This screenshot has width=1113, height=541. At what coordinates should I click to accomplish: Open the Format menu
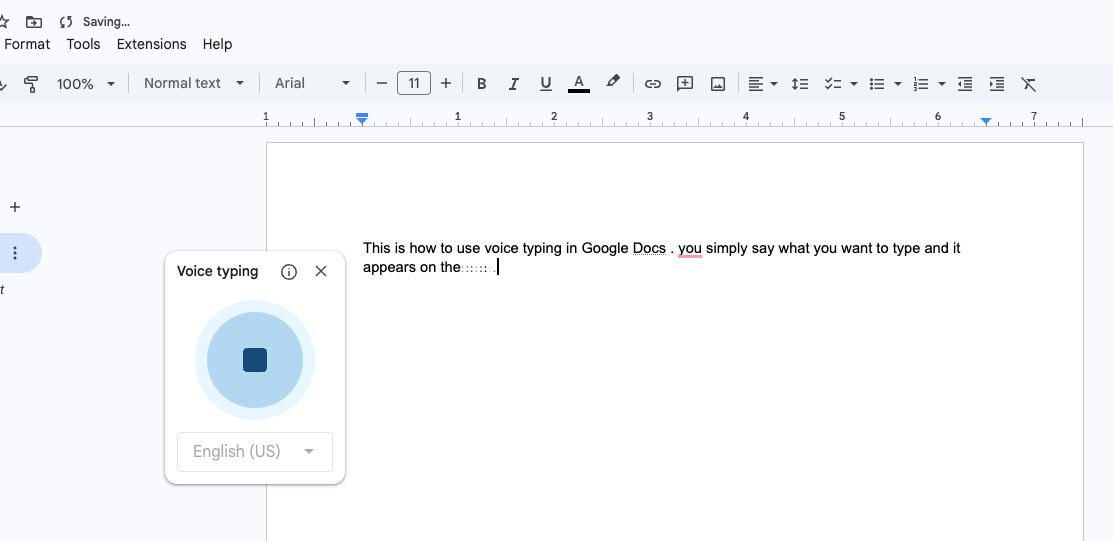[x=27, y=44]
